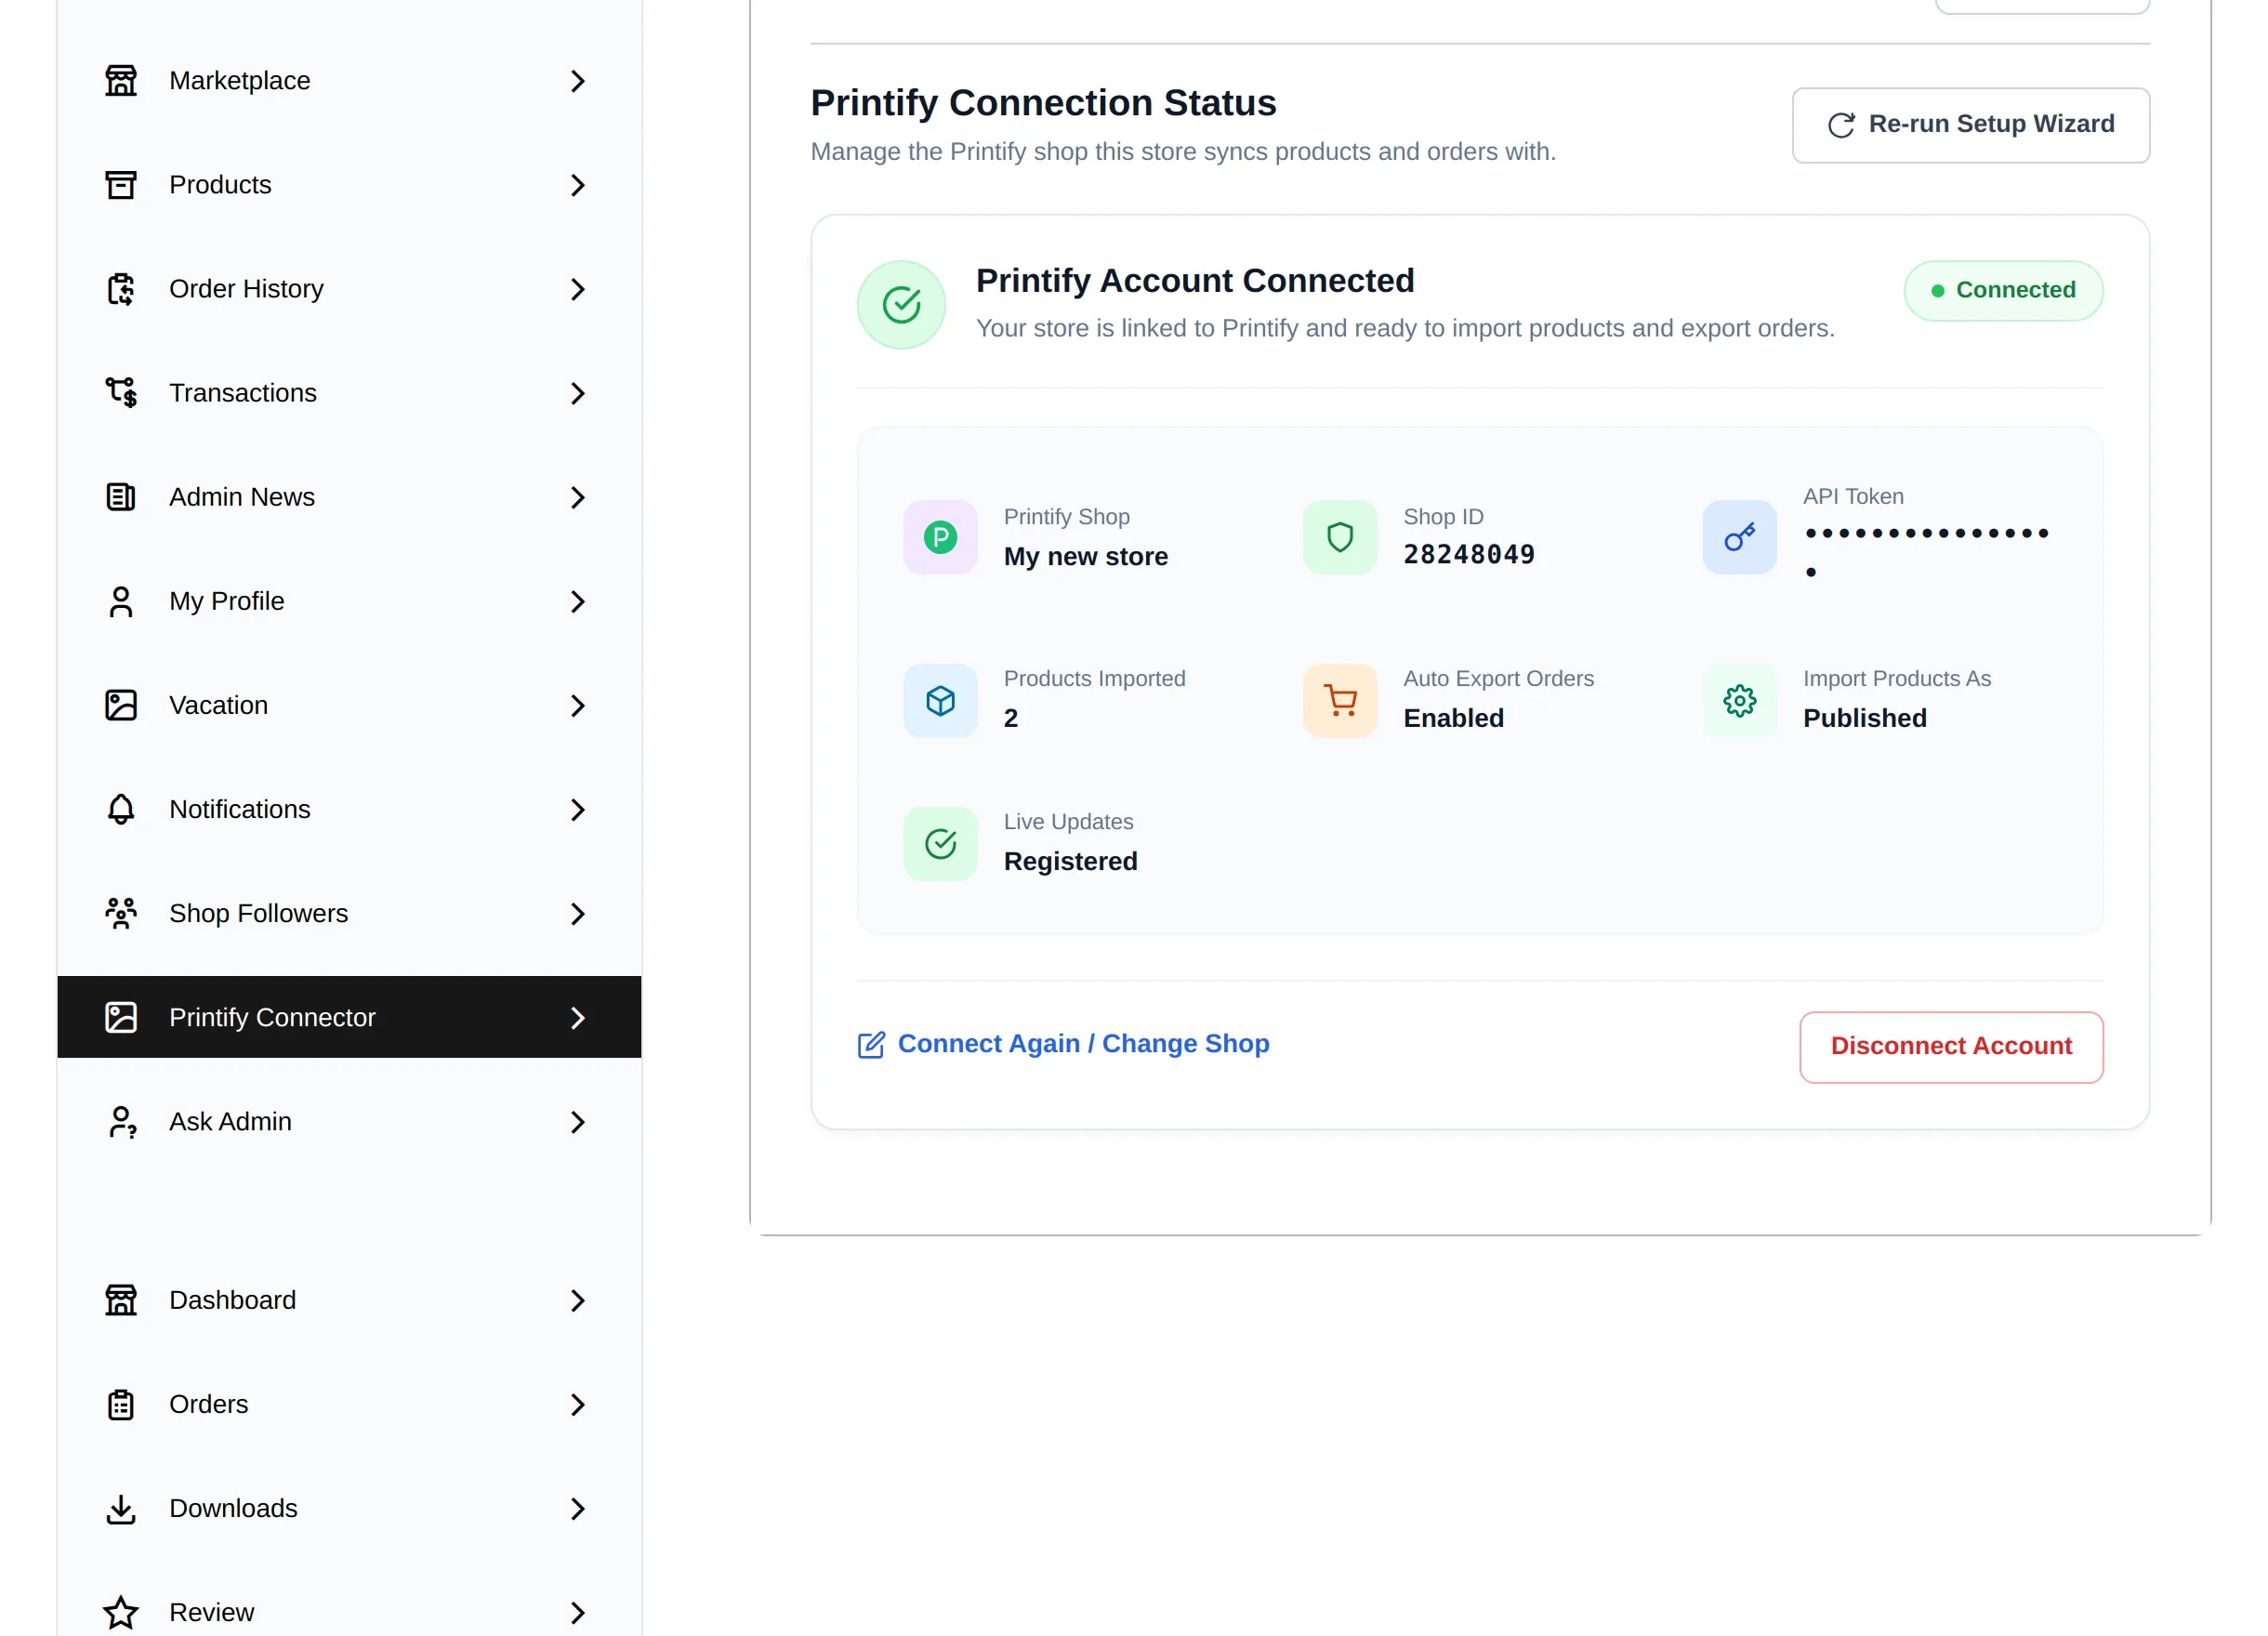The height and width of the screenshot is (1636, 2268).
Task: Expand the Marketplace chevron
Action: (577, 81)
